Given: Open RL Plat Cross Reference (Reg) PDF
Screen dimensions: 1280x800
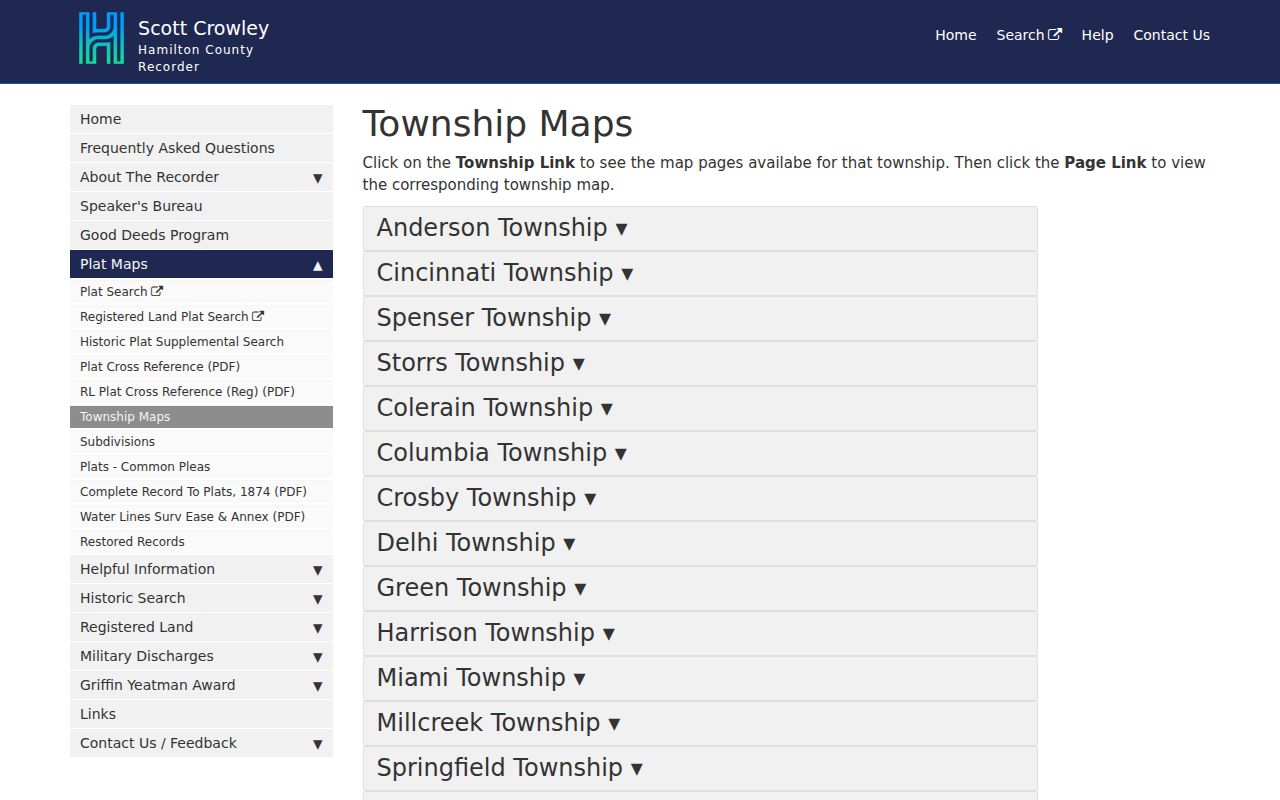Looking at the screenshot, I should pyautogui.click(x=201, y=392).
